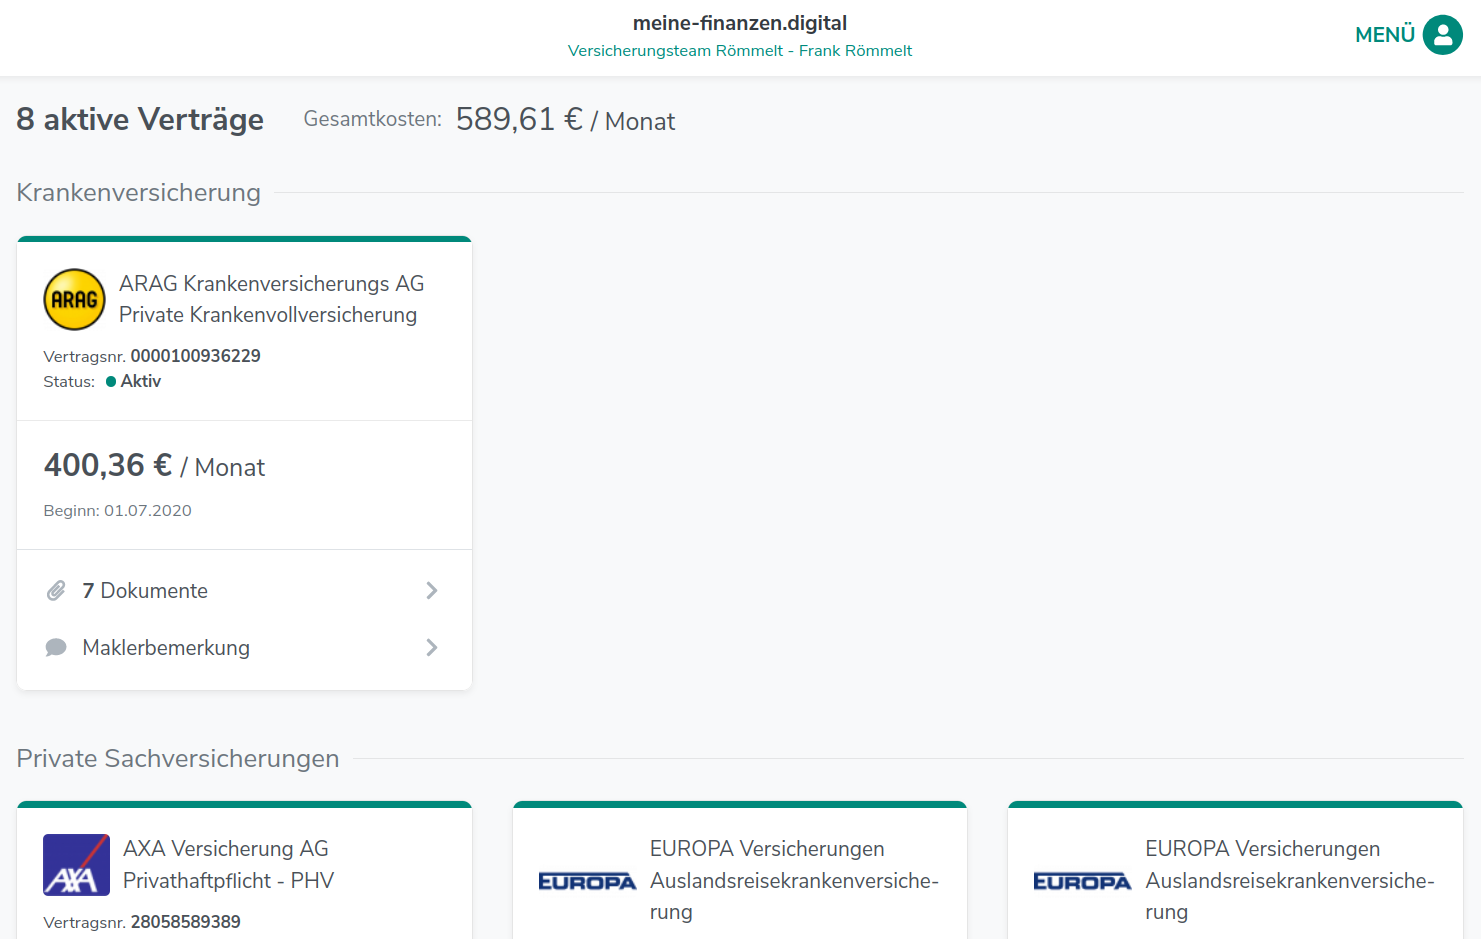Click the meine-finanzen.digital site title

click(739, 23)
